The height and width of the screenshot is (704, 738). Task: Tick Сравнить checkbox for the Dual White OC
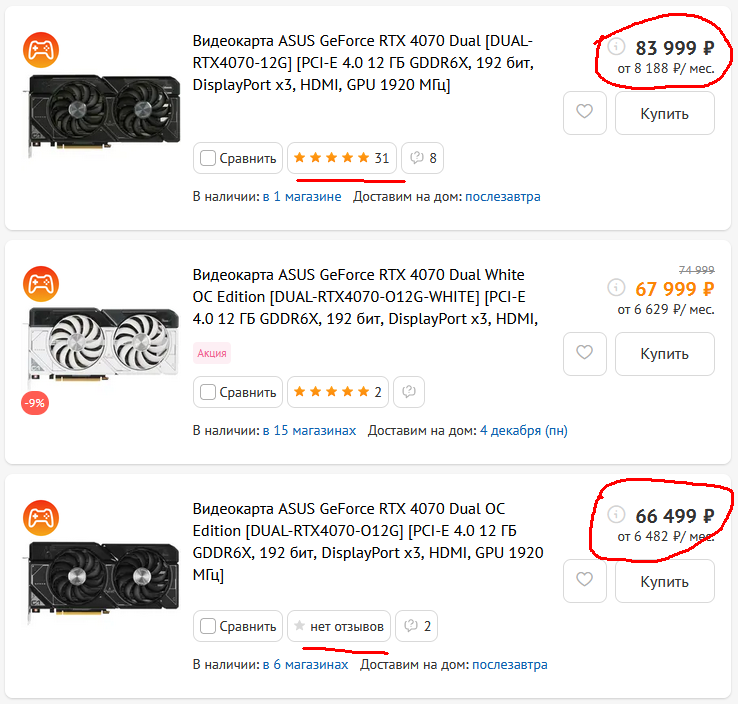(x=208, y=392)
